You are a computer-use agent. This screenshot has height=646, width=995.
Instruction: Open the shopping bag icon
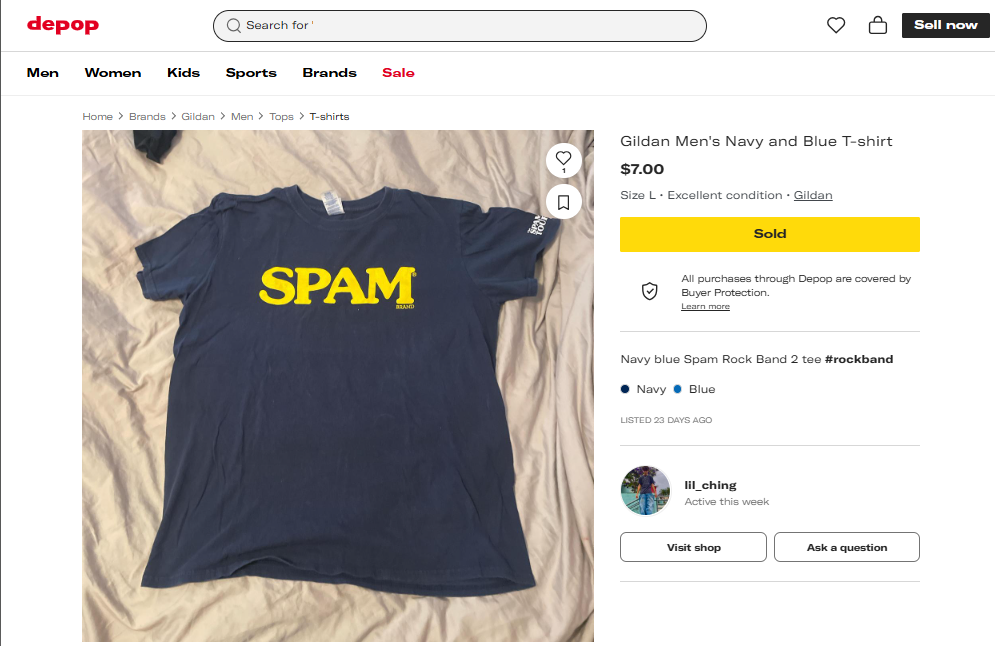878,25
